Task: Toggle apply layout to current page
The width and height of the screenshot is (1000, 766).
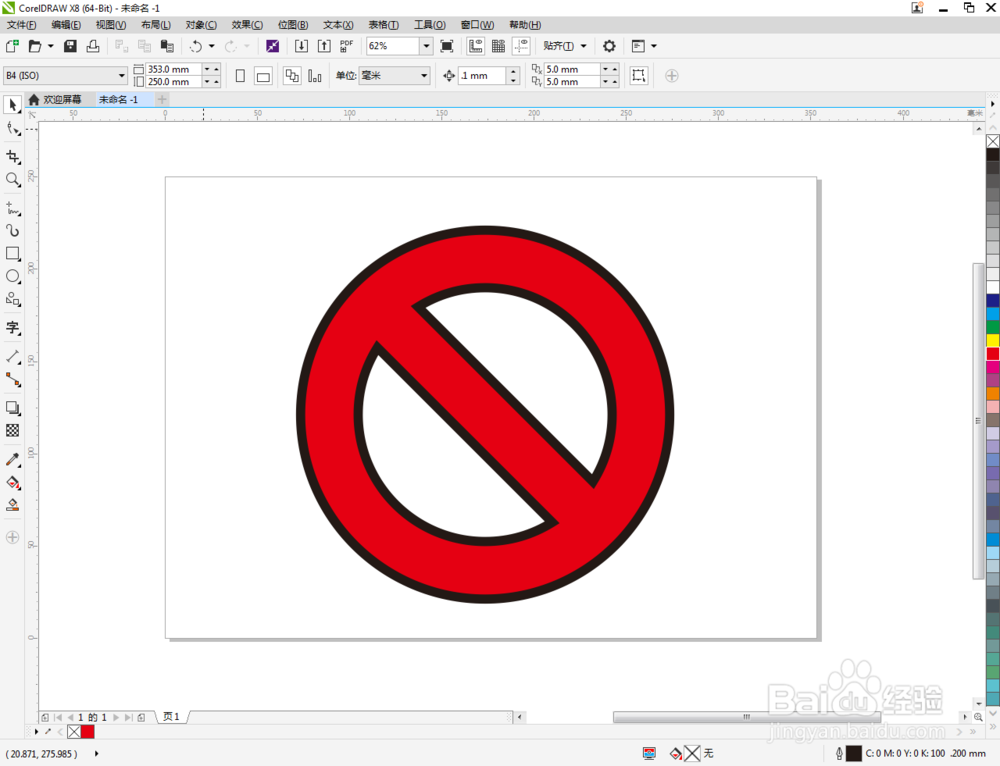Action: click(314, 76)
